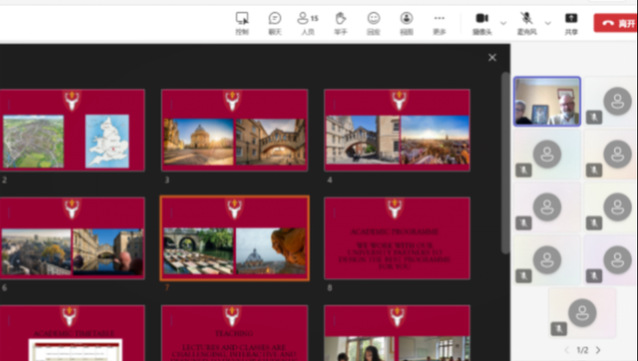The width and height of the screenshot is (638, 361).
Task: Unmute the microphone (麦克风)
Action: 527,23
